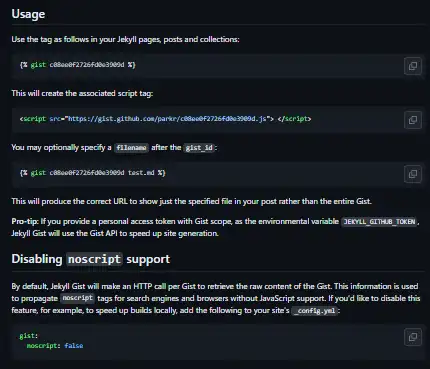
Task: Copy the script src code snippet
Action: (413, 120)
